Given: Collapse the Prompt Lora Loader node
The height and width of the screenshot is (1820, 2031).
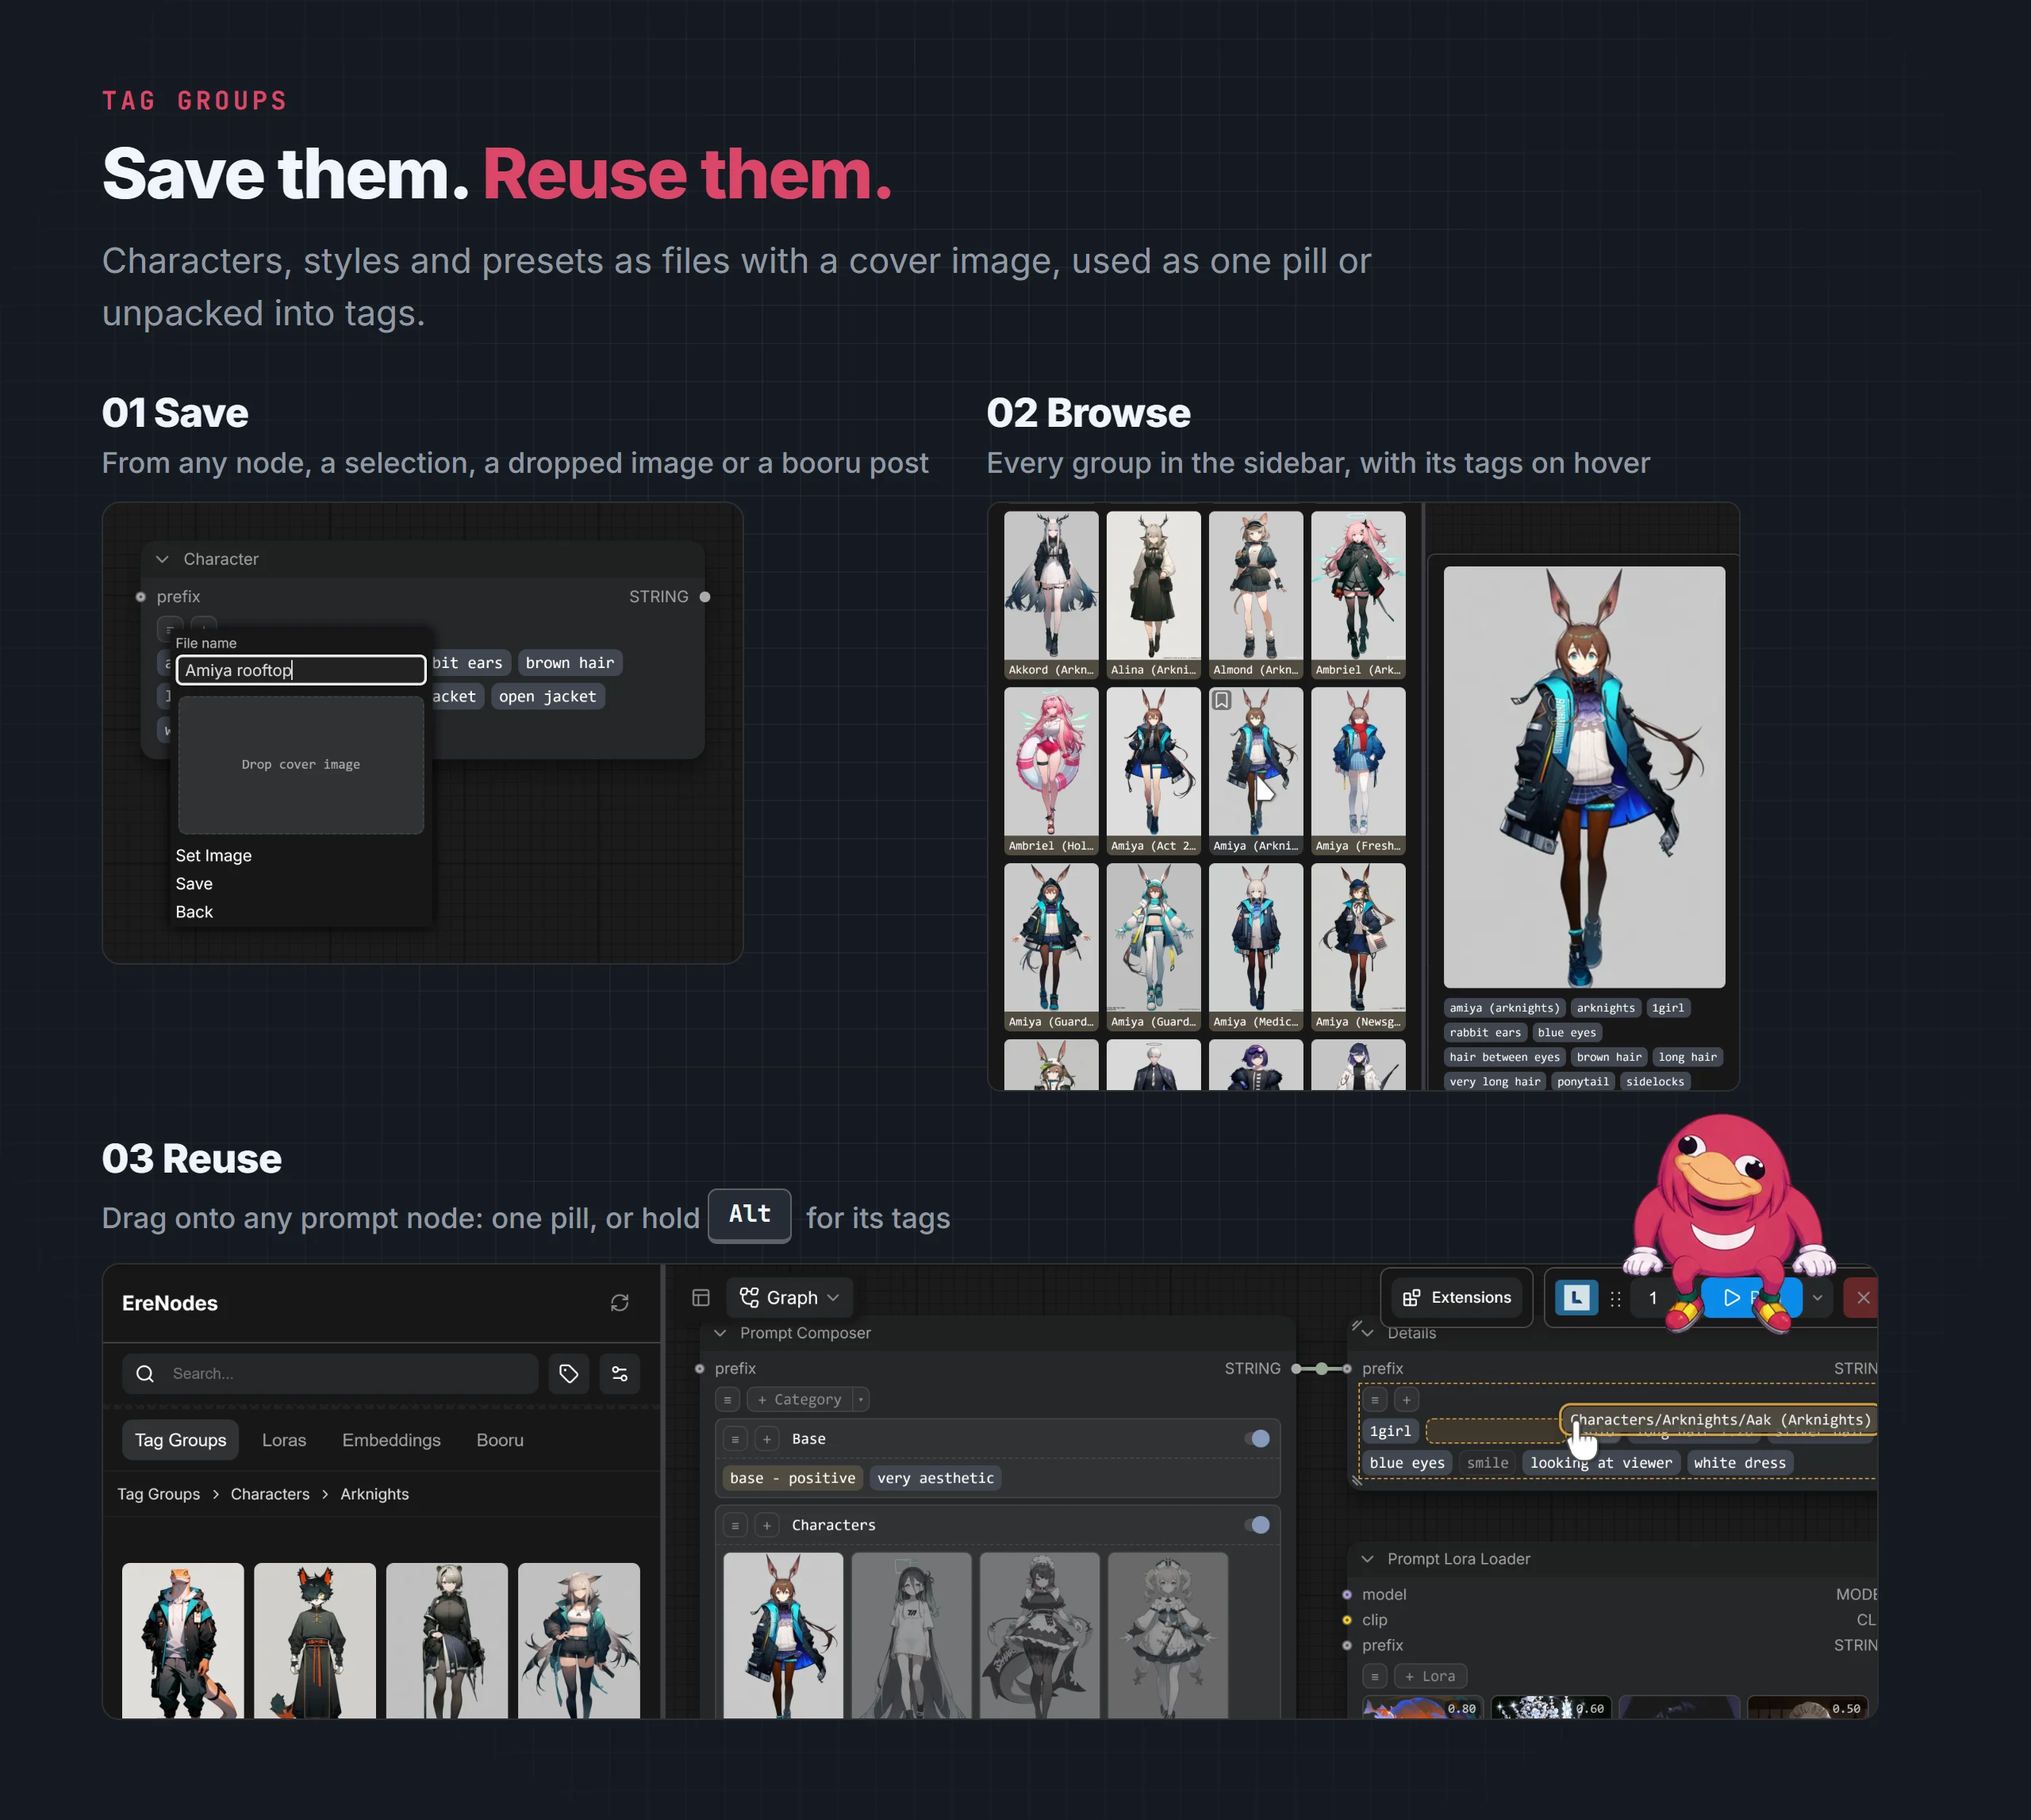Looking at the screenshot, I should tap(1368, 1559).
